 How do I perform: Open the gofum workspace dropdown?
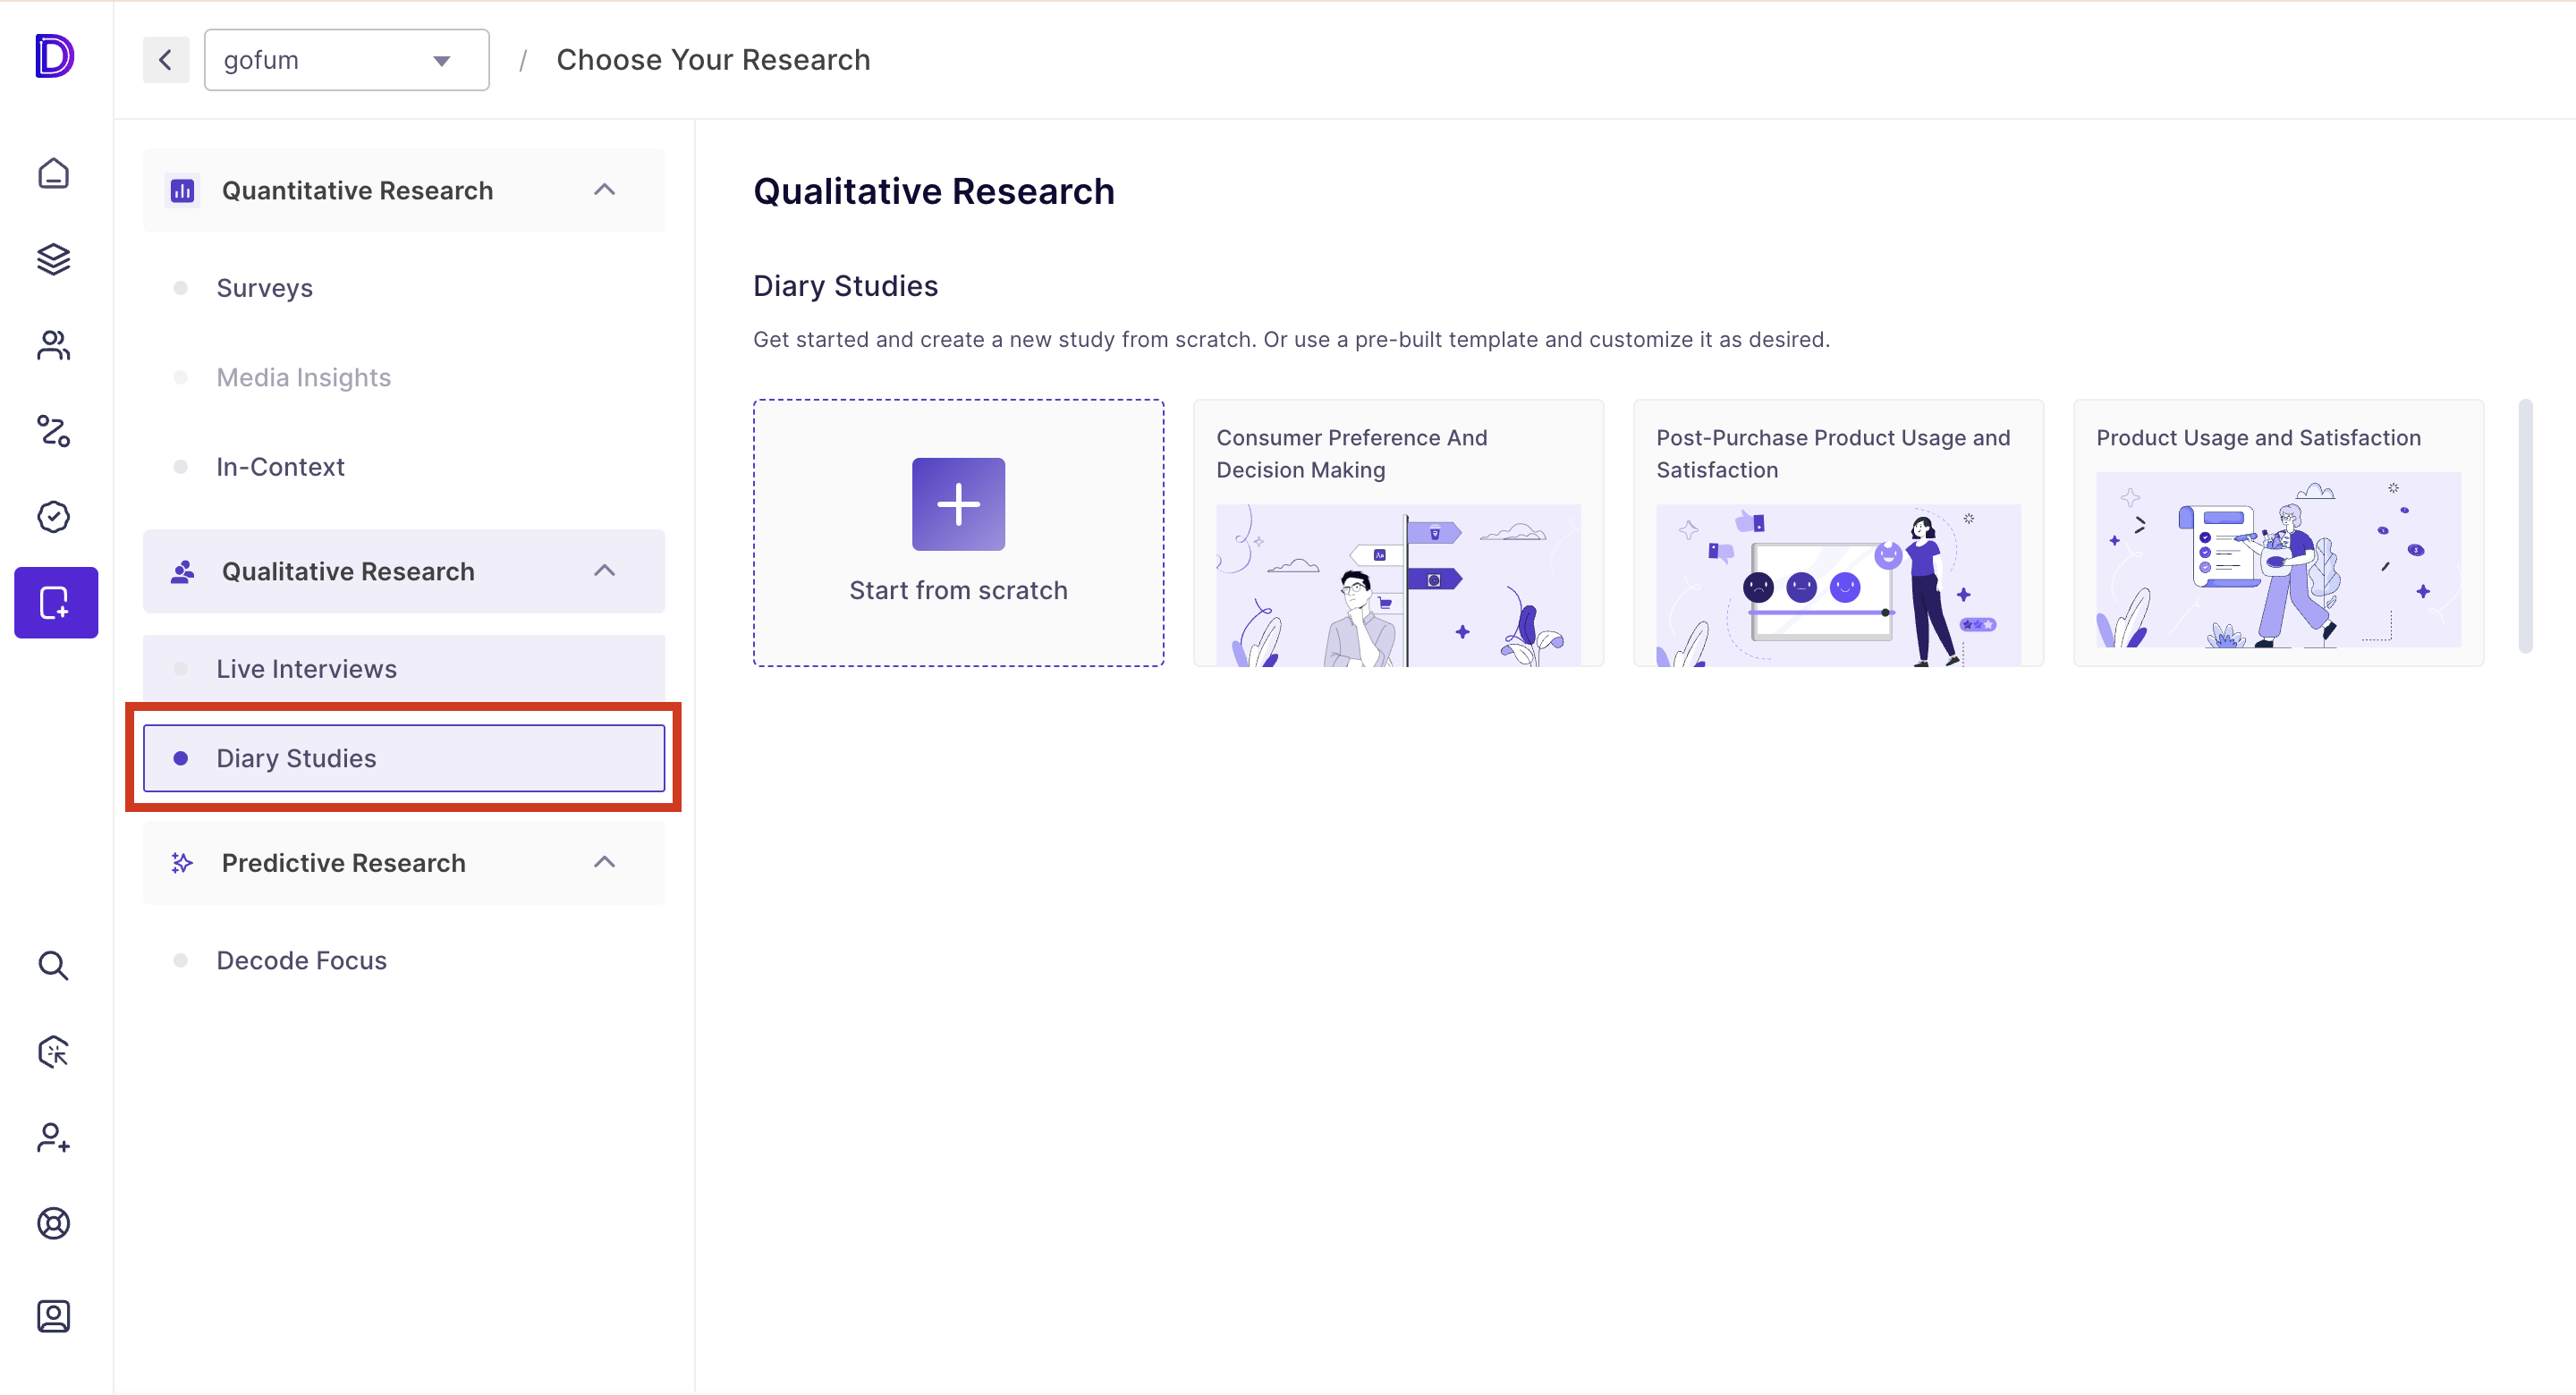tap(347, 60)
